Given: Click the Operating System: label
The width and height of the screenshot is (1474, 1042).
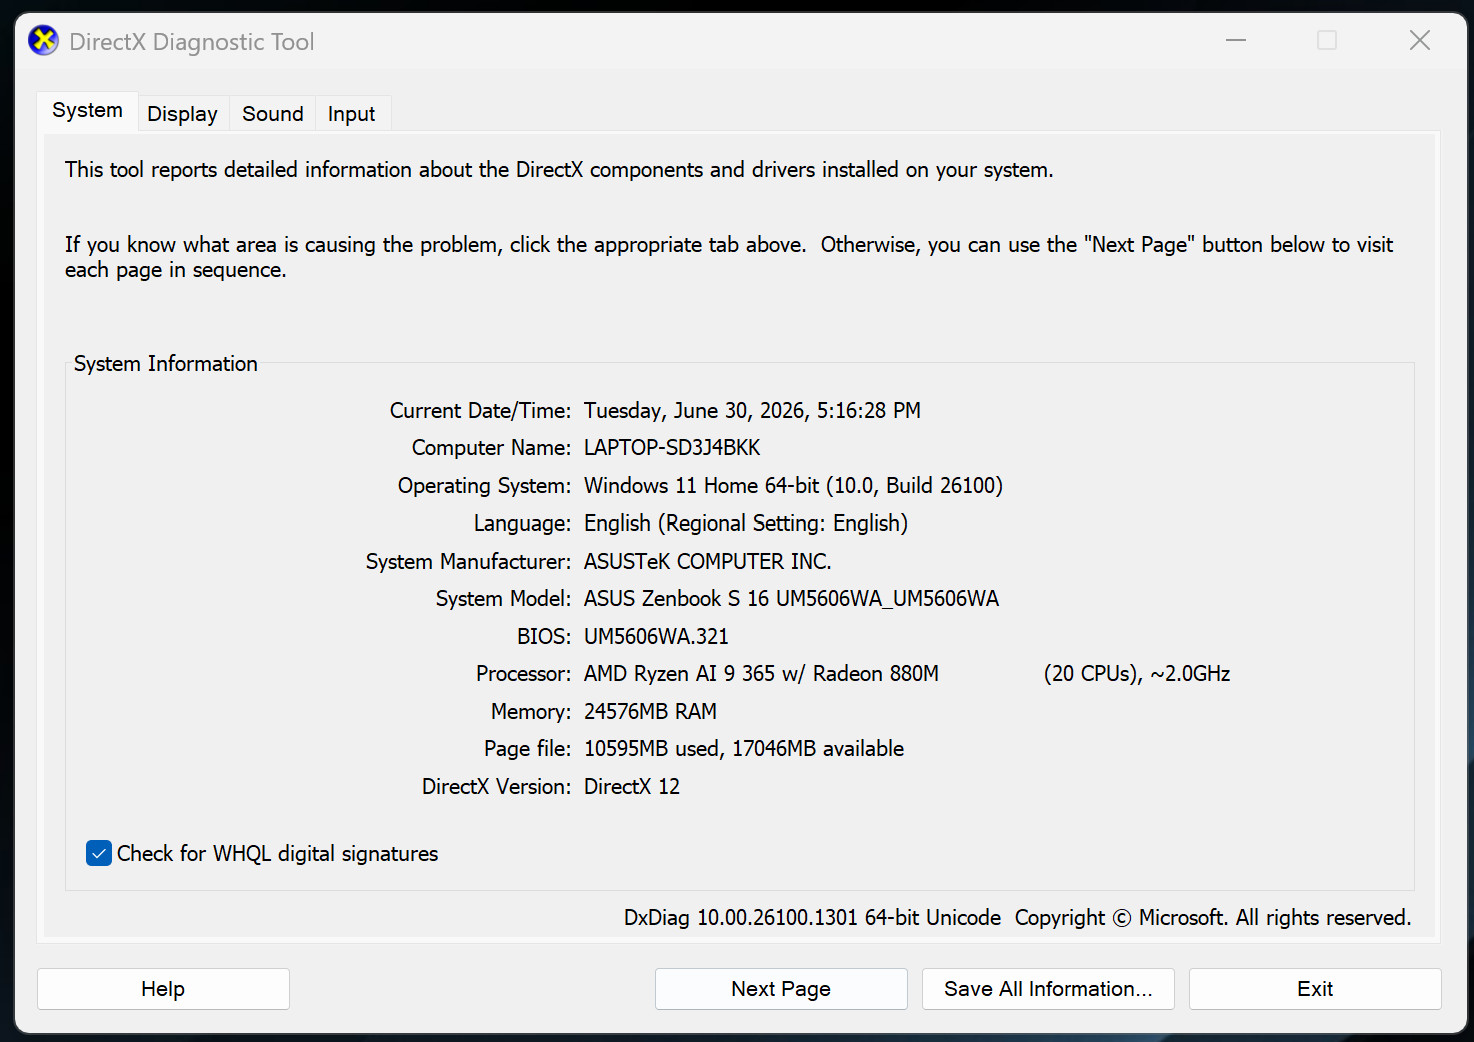Looking at the screenshot, I should [485, 486].
